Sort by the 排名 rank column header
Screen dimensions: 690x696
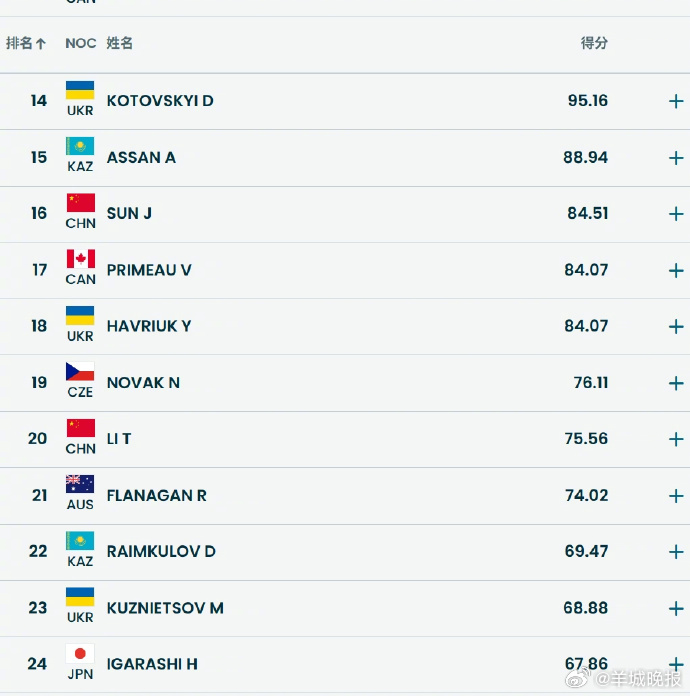tap(26, 43)
